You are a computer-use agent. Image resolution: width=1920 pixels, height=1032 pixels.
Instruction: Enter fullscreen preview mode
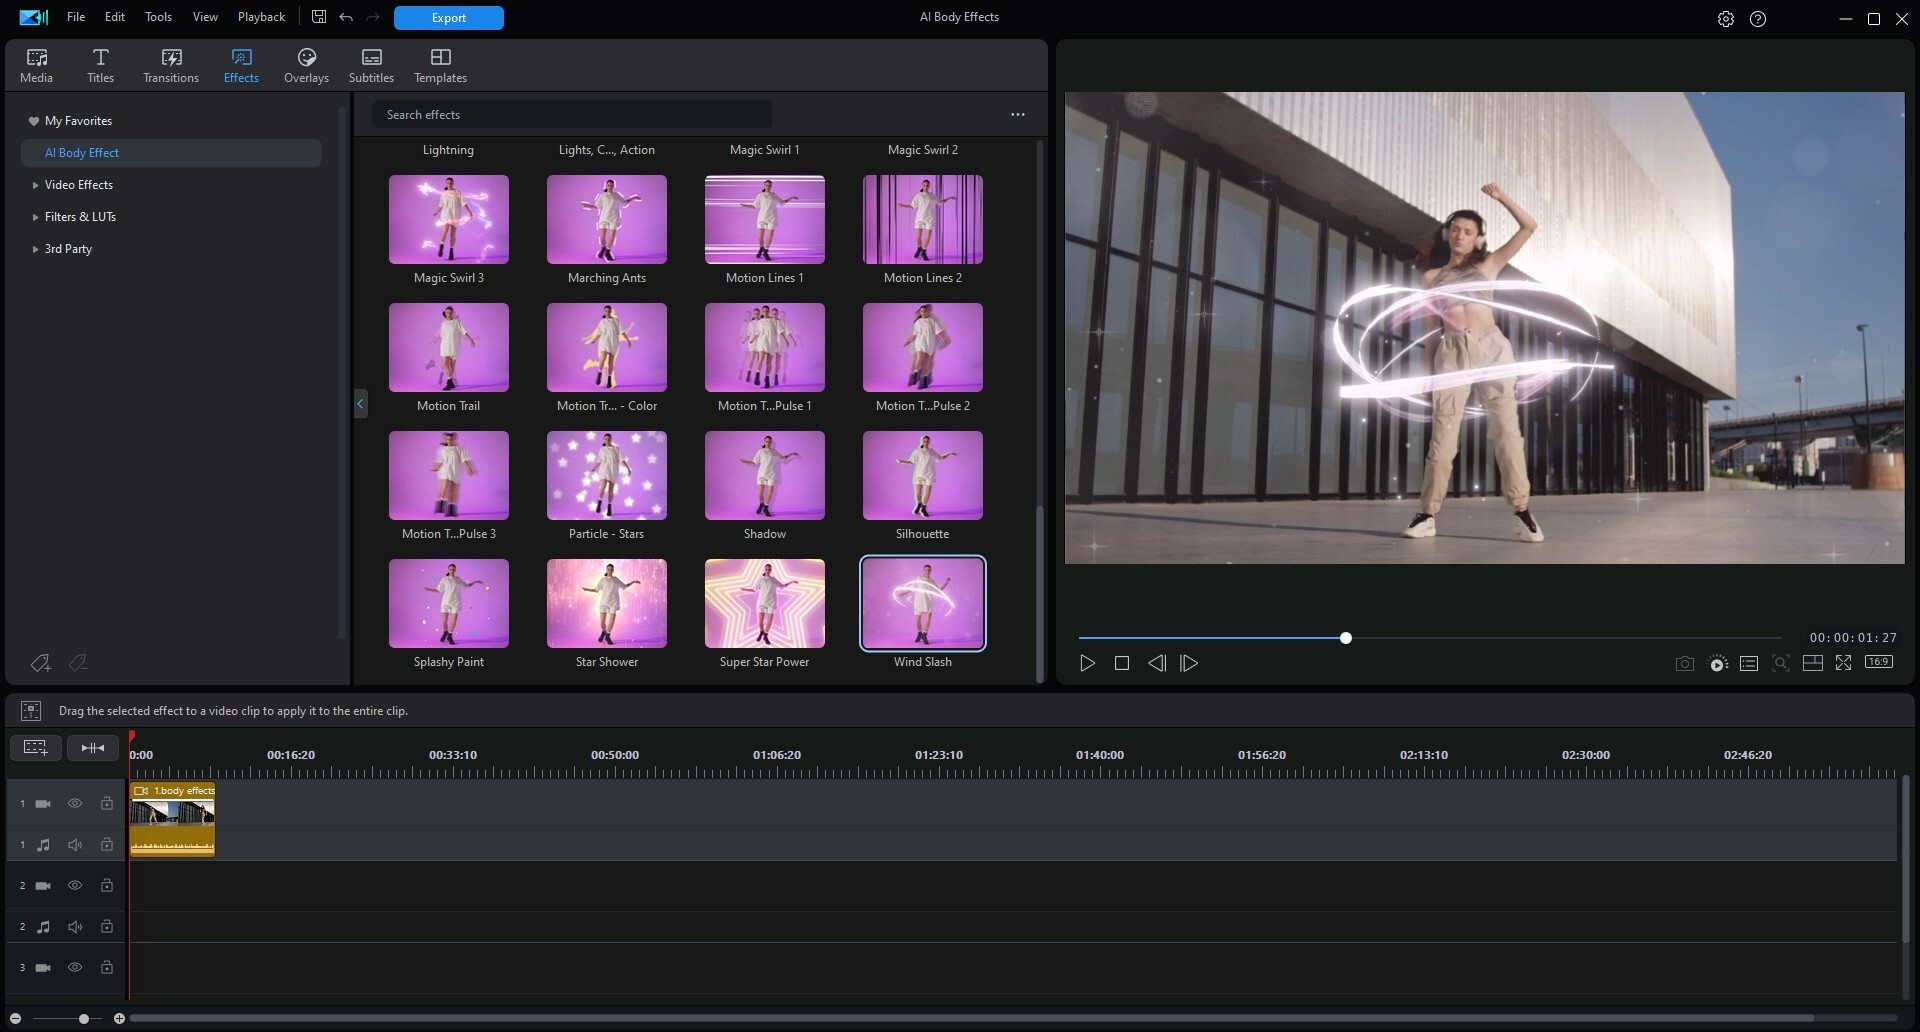1843,663
